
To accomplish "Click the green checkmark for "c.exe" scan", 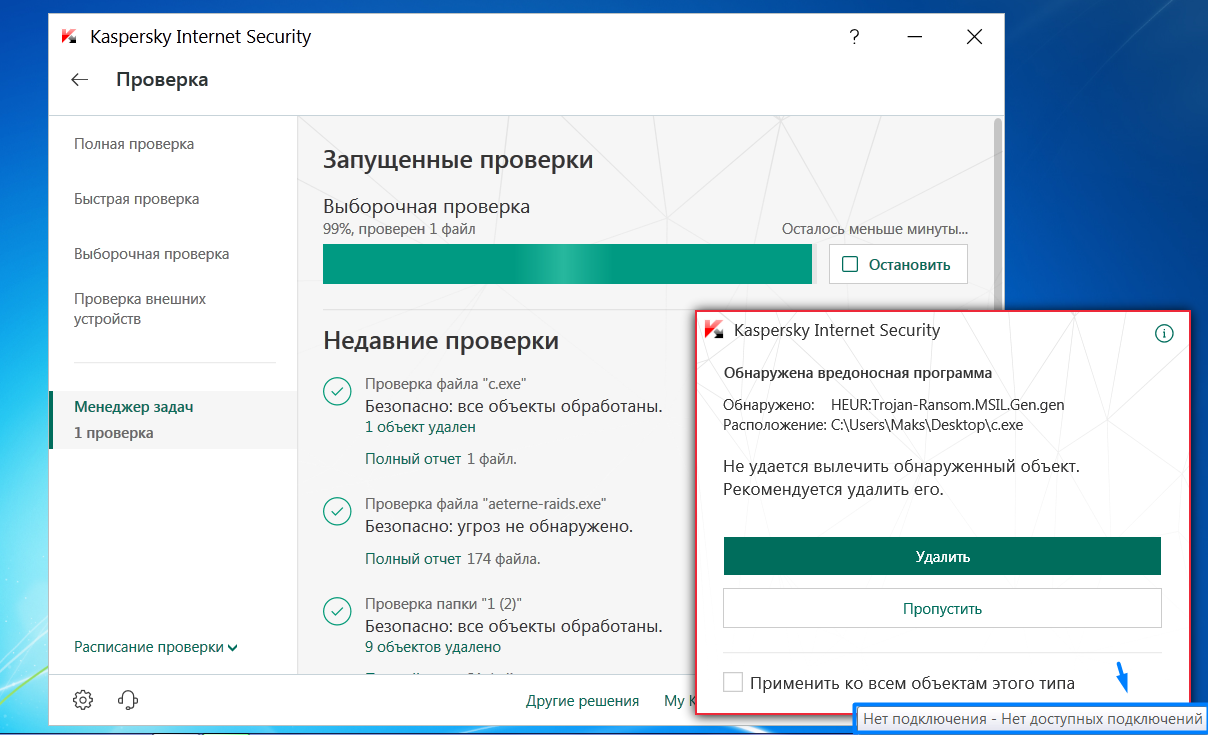I will coord(338,393).
